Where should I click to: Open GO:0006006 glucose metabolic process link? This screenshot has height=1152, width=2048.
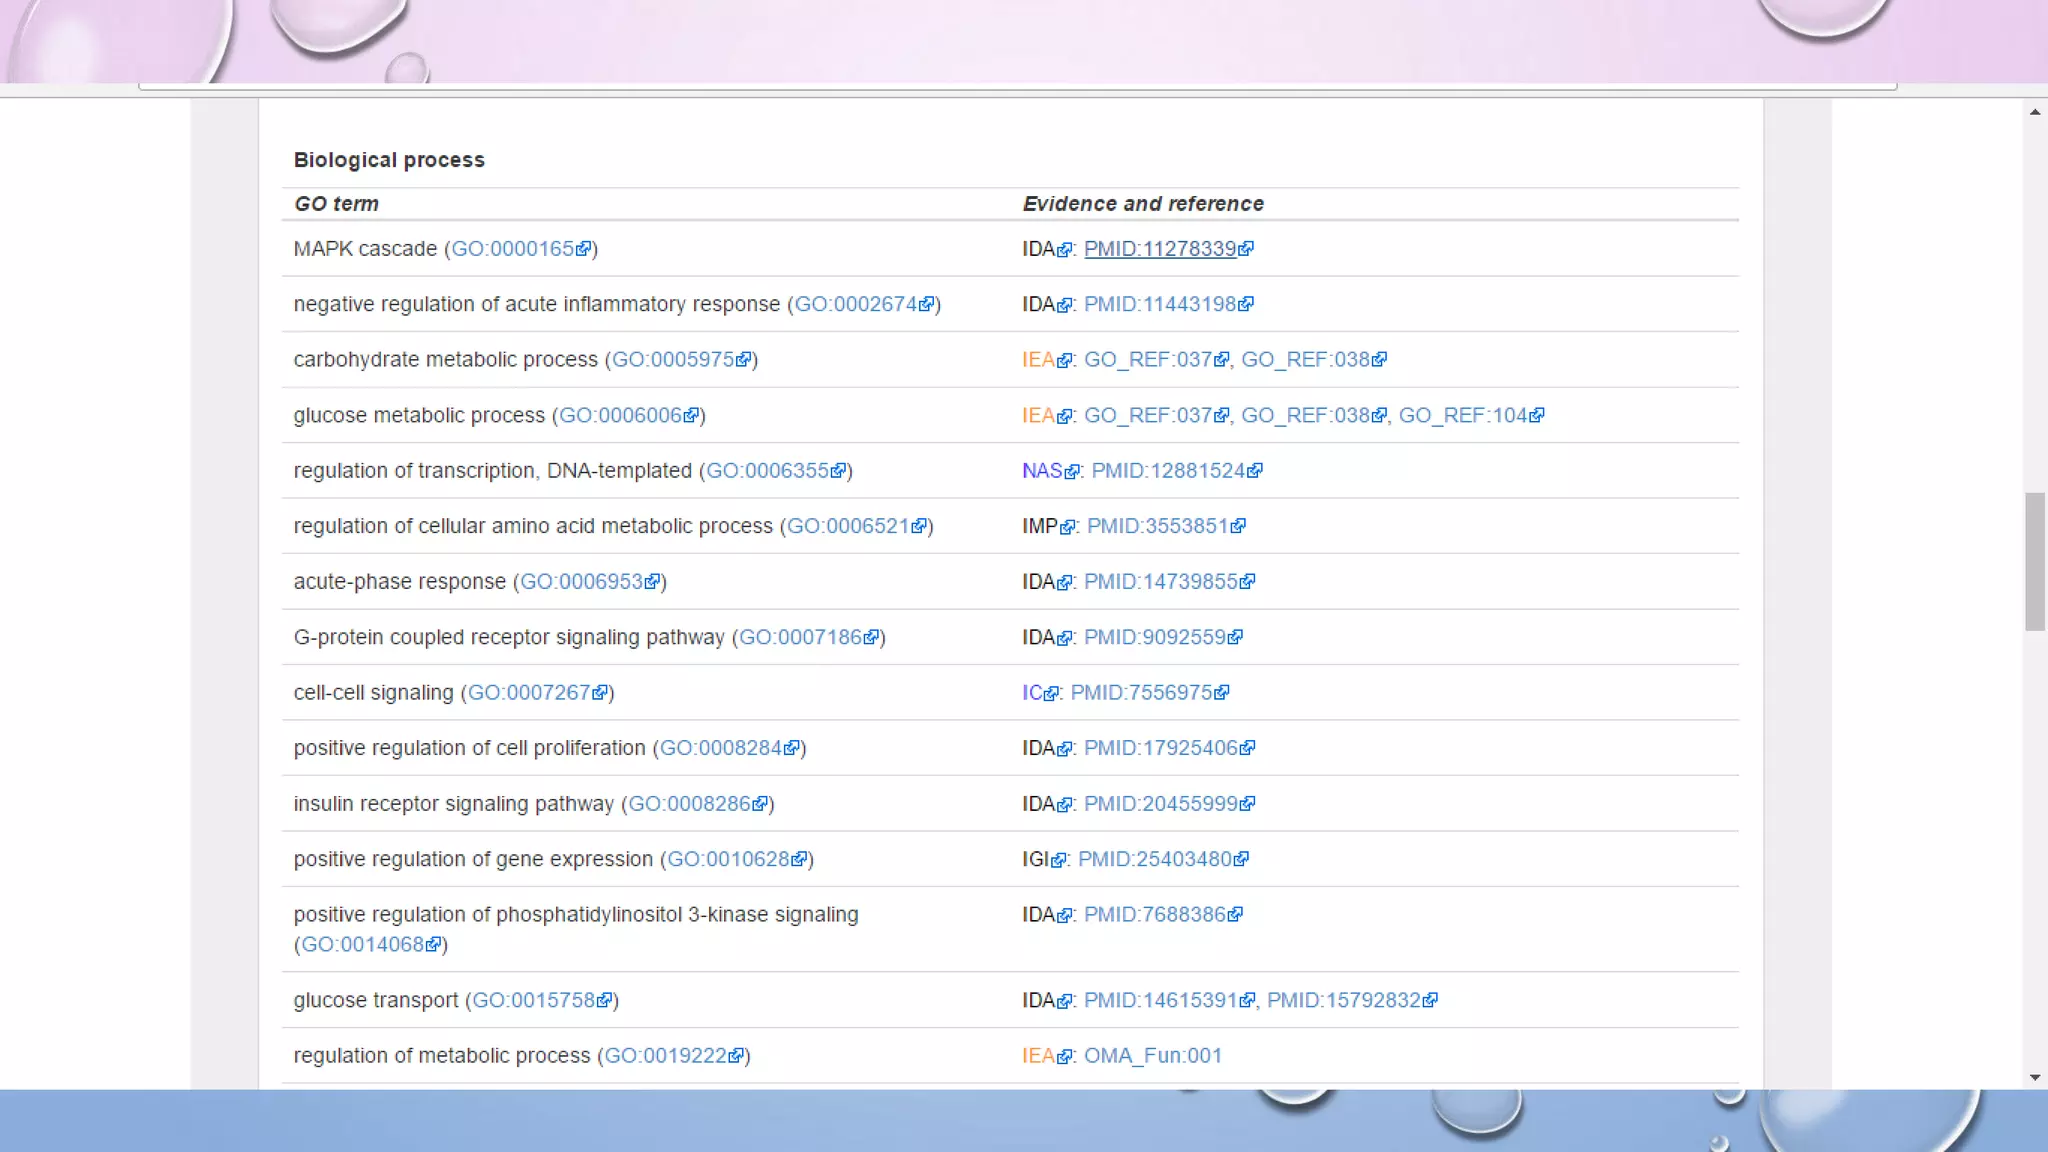pos(620,415)
